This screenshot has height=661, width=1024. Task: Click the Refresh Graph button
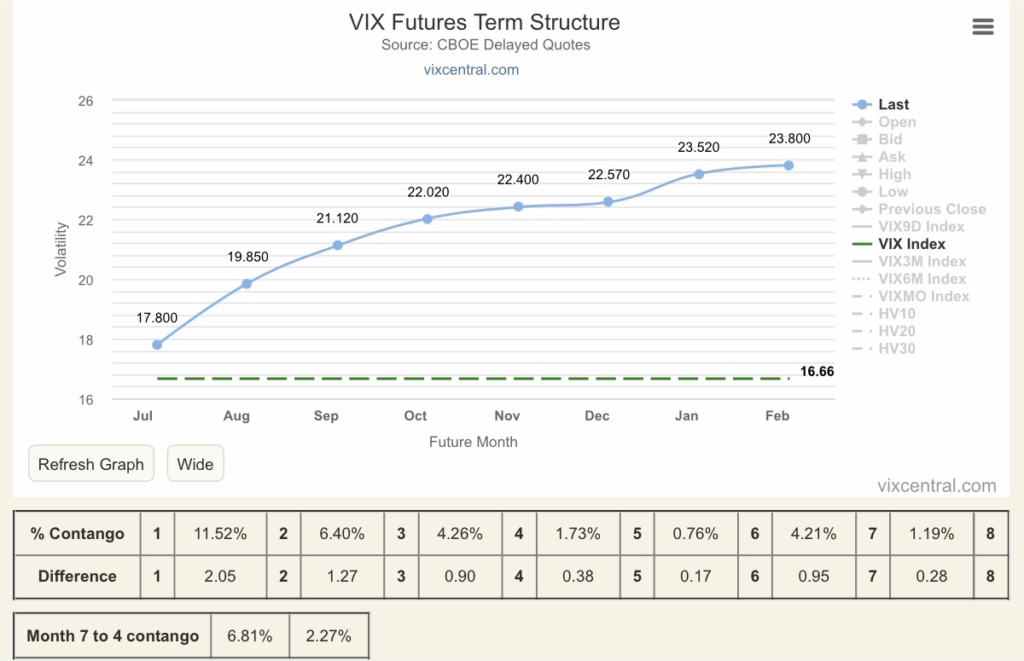pos(91,464)
